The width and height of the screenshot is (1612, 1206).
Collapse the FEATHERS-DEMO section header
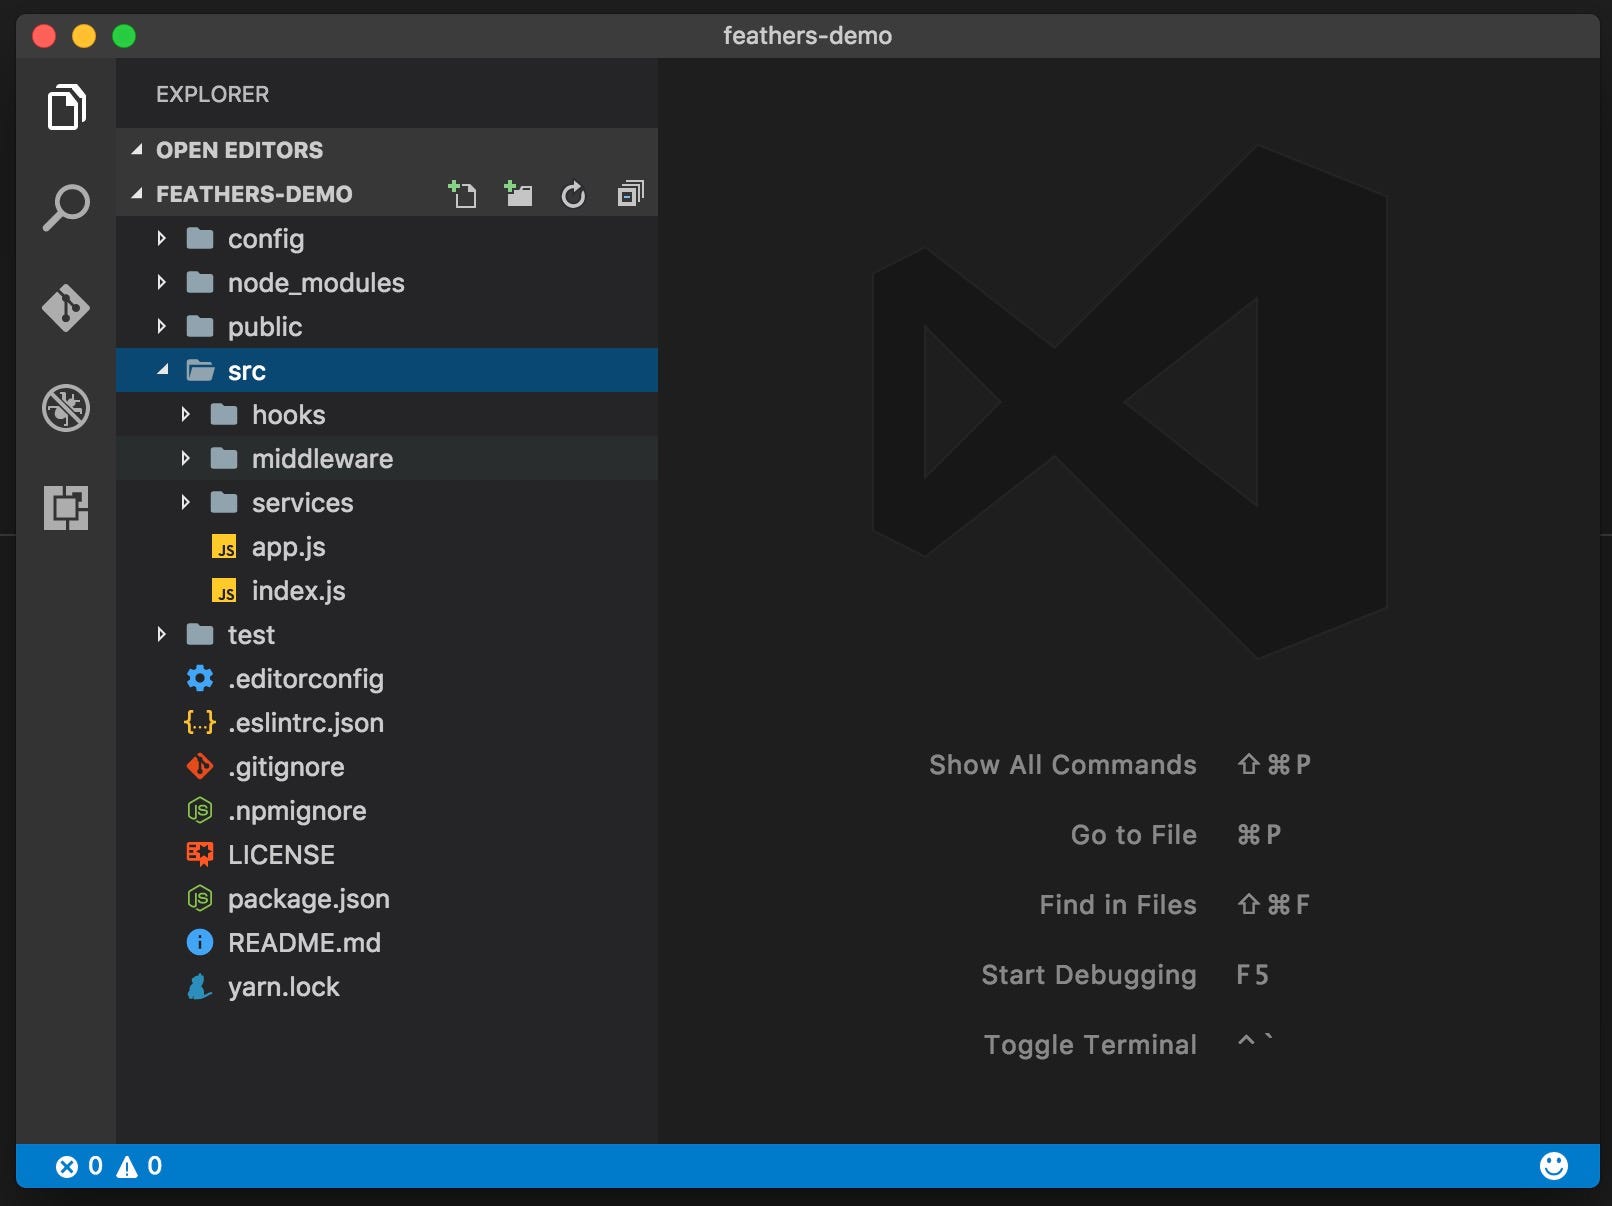click(x=254, y=194)
